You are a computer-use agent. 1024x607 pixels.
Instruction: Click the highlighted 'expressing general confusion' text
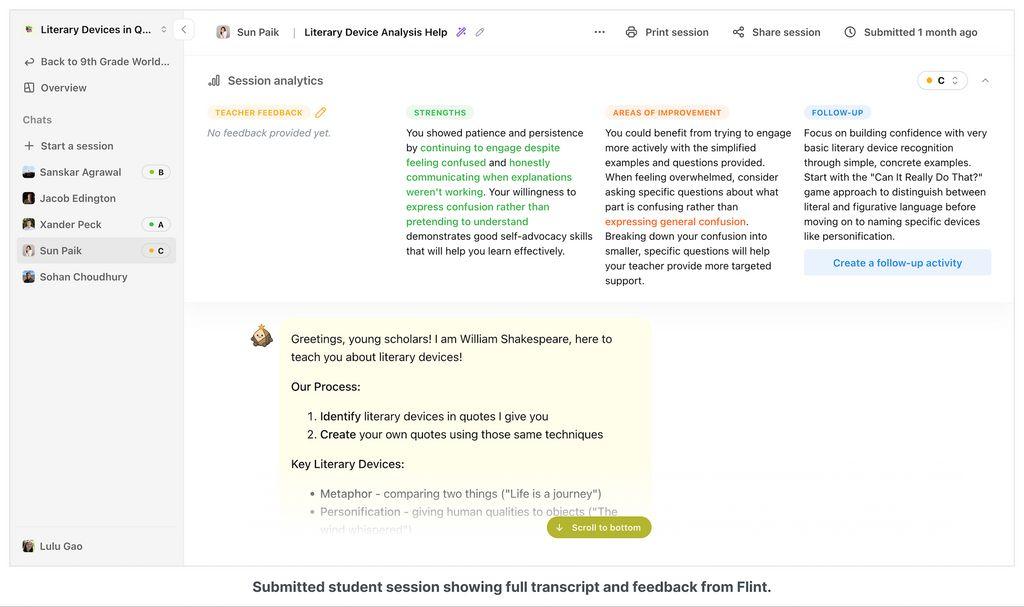click(675, 221)
